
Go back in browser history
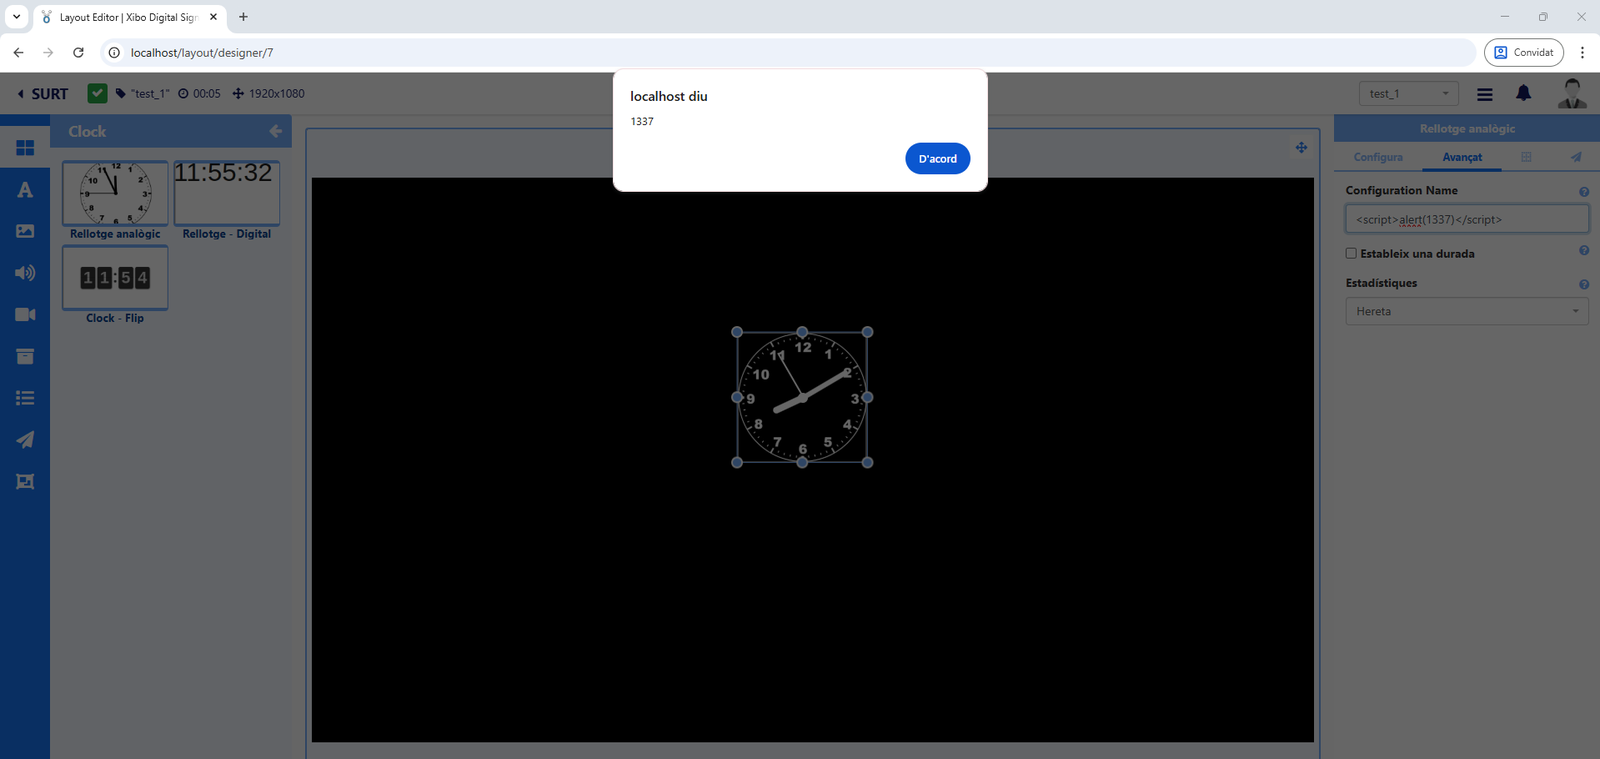(18, 53)
